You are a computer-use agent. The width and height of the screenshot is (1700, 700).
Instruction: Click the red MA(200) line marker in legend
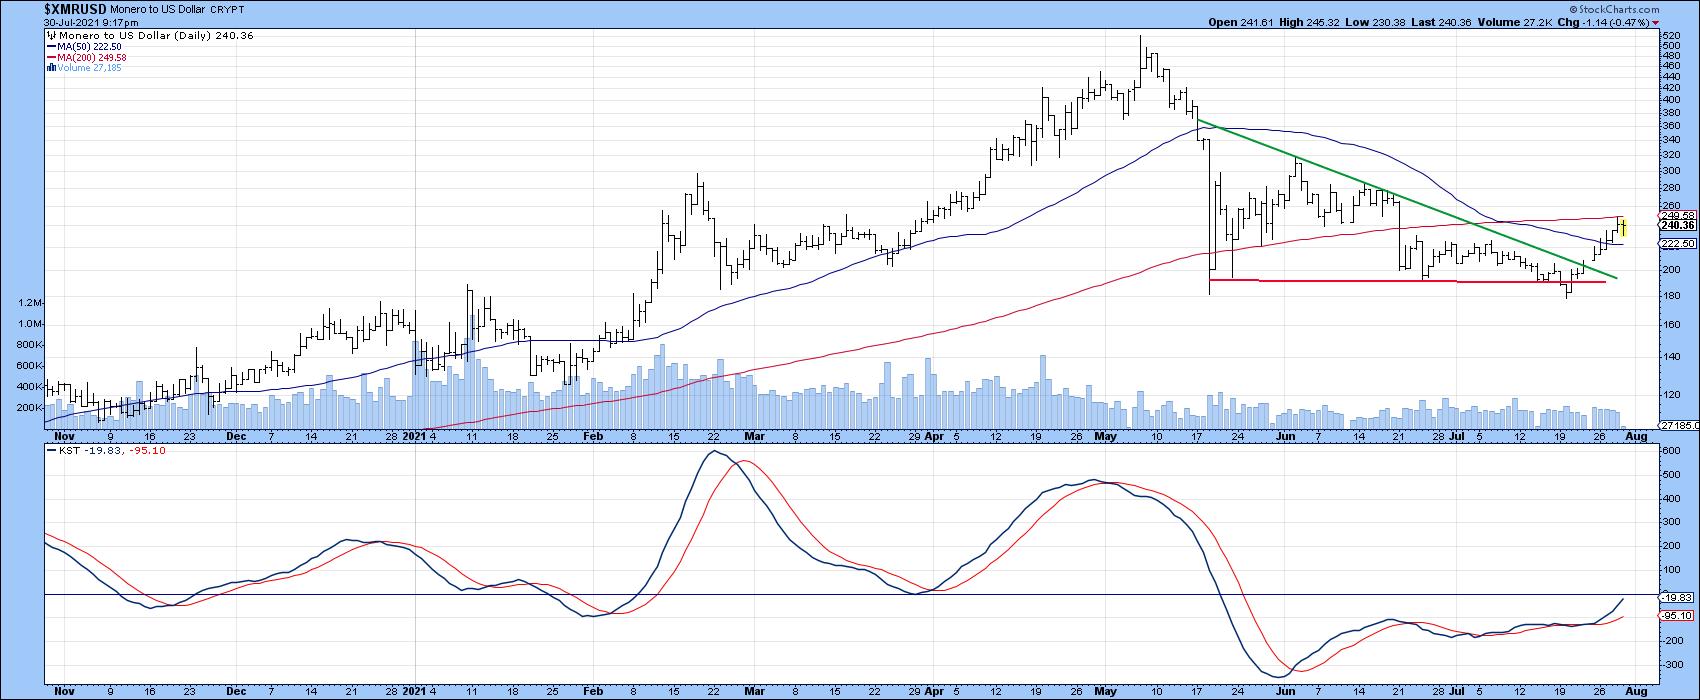click(x=51, y=57)
